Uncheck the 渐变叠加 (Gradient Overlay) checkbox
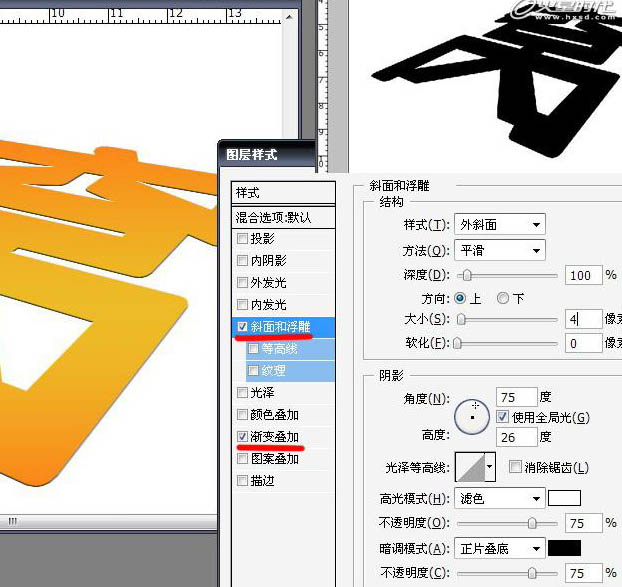The width and height of the screenshot is (622, 587). 243,437
